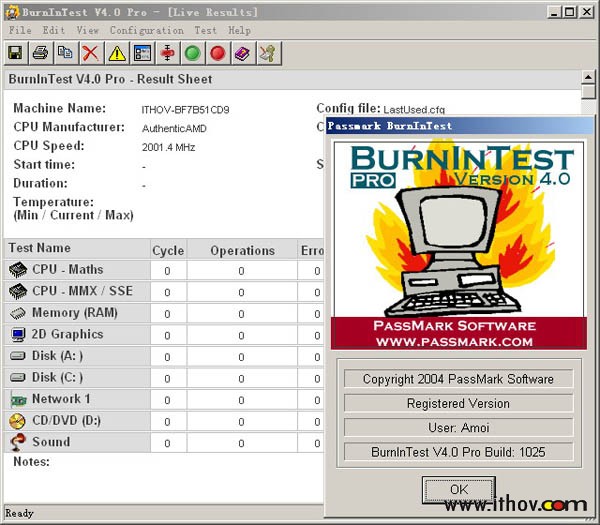The height and width of the screenshot is (525, 600).
Task: Click the yellow warning triangle toolbar icon
Action: click(117, 53)
